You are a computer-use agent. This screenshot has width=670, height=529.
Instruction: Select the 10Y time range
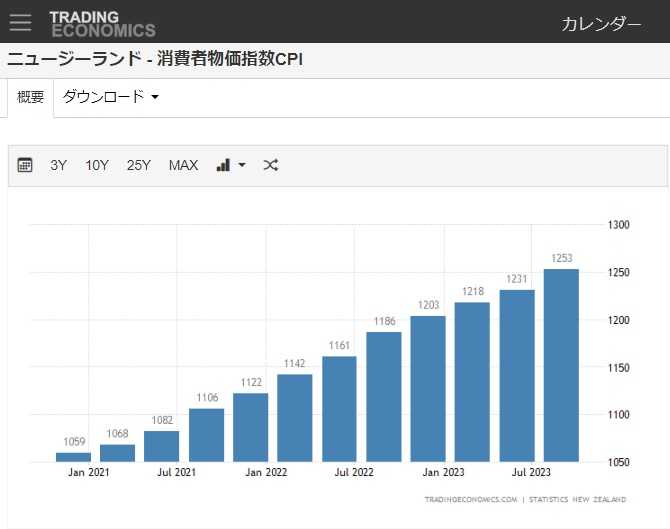click(97, 165)
